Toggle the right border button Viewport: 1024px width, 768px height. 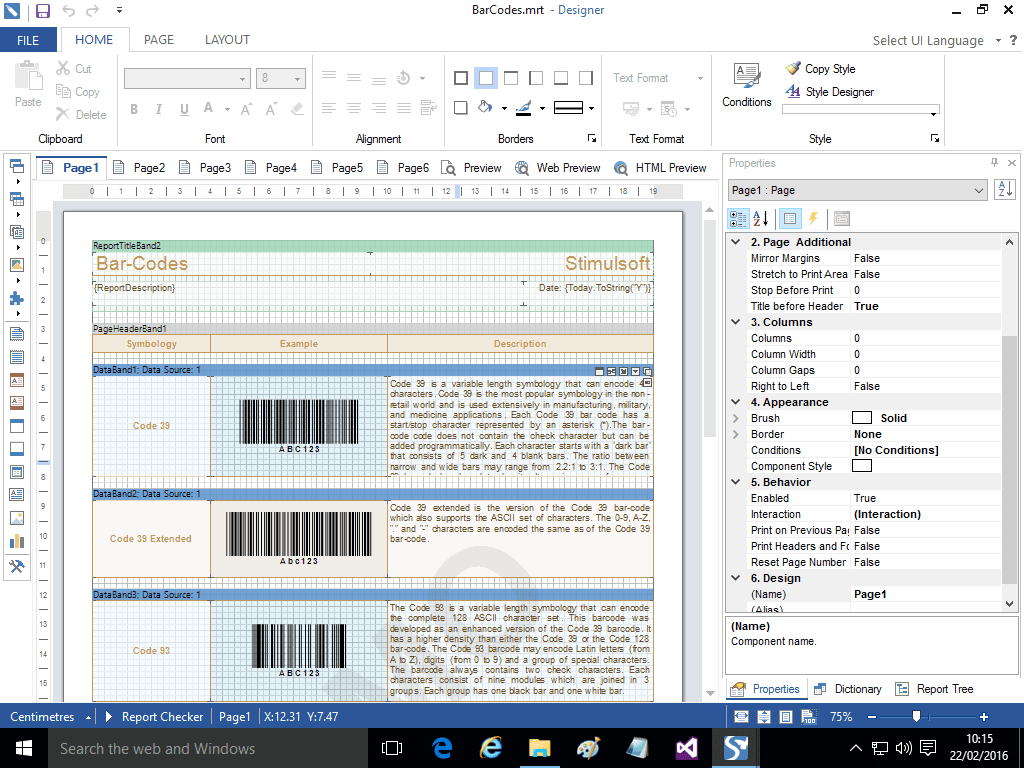click(x=586, y=78)
